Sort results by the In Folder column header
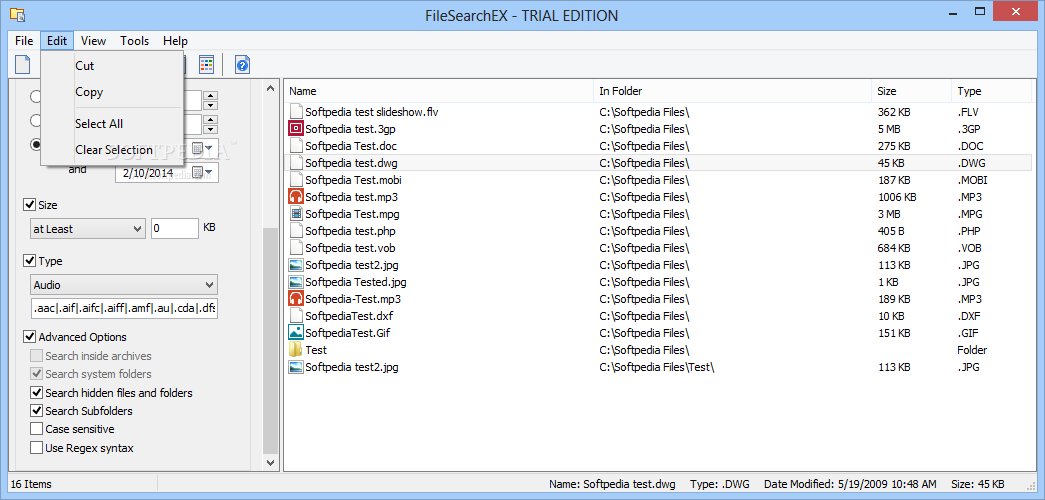1045x500 pixels. coord(732,91)
